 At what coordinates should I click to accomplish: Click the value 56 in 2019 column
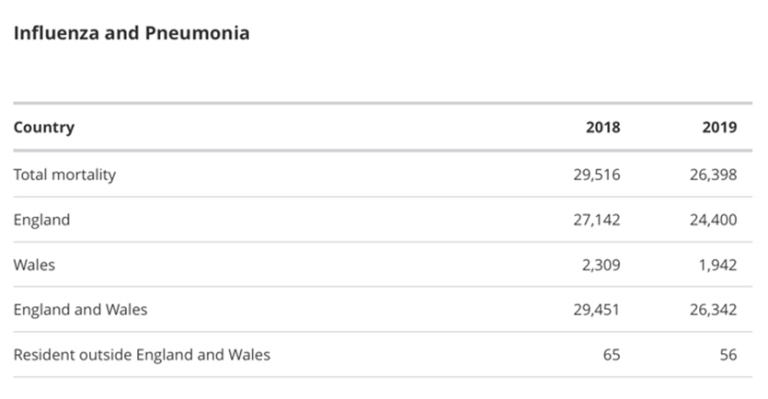point(728,355)
